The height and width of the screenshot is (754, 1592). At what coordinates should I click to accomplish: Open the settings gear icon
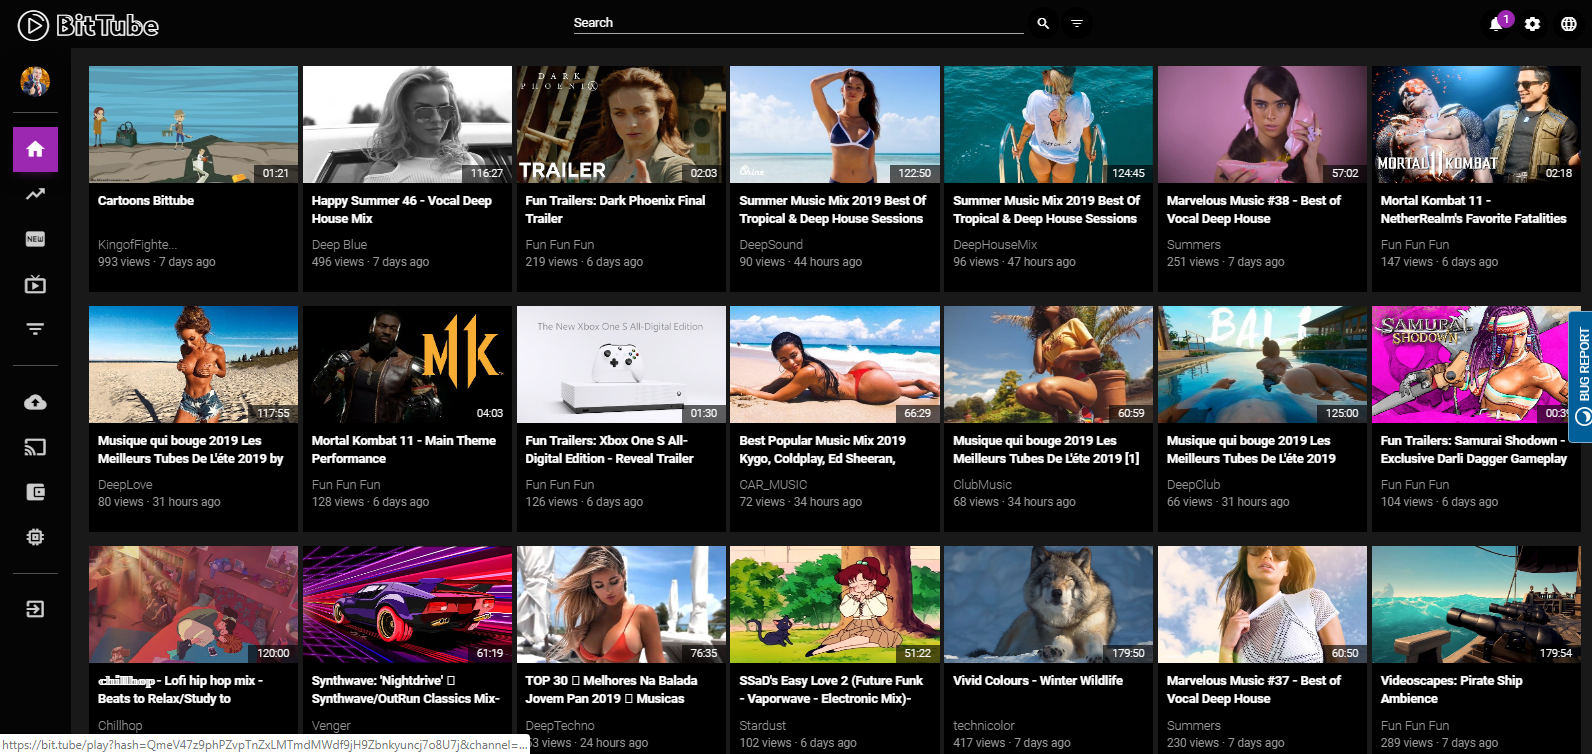pyautogui.click(x=1533, y=24)
